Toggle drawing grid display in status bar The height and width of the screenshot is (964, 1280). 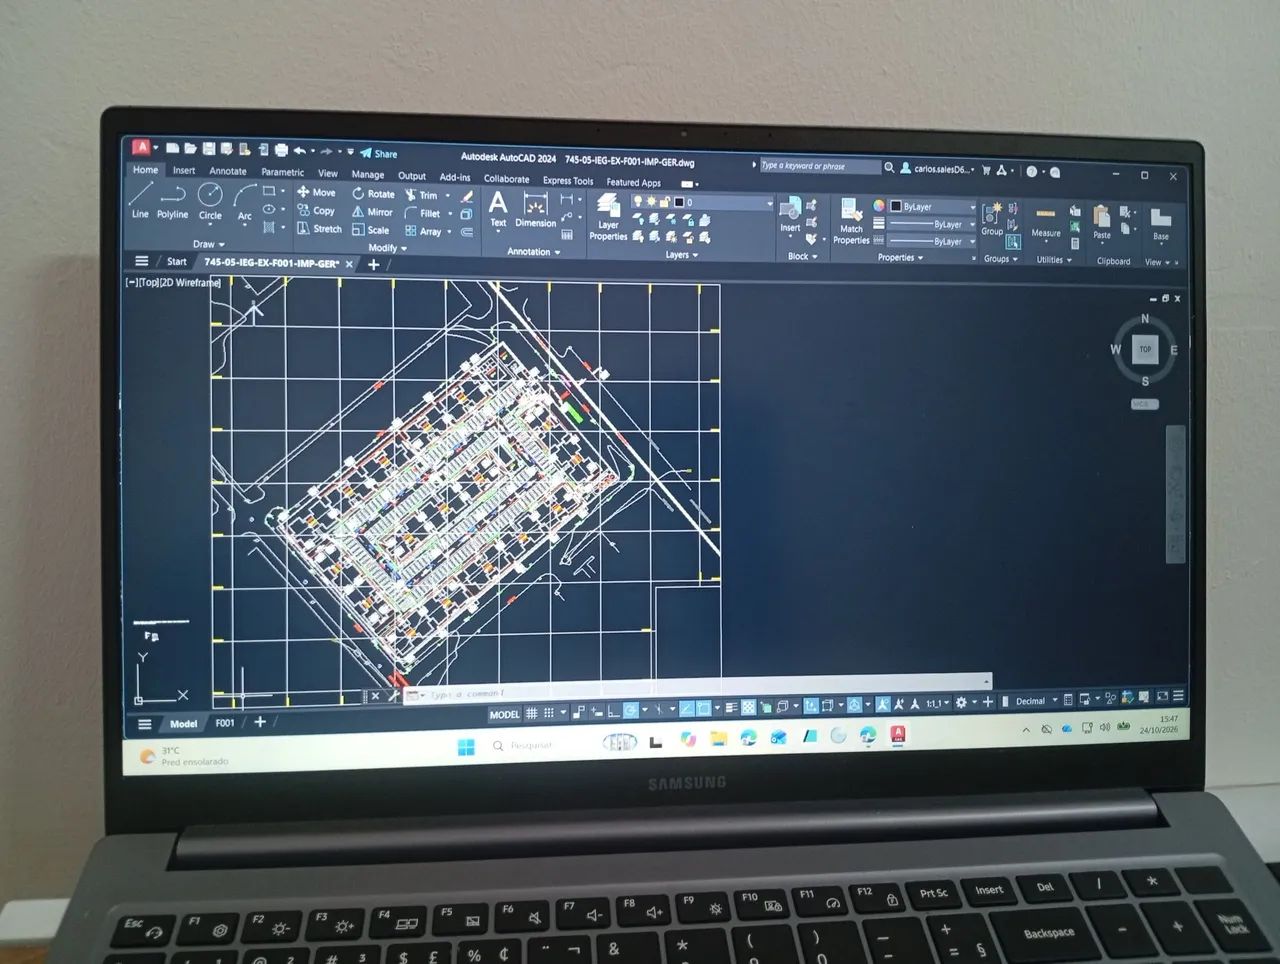pyautogui.click(x=532, y=713)
